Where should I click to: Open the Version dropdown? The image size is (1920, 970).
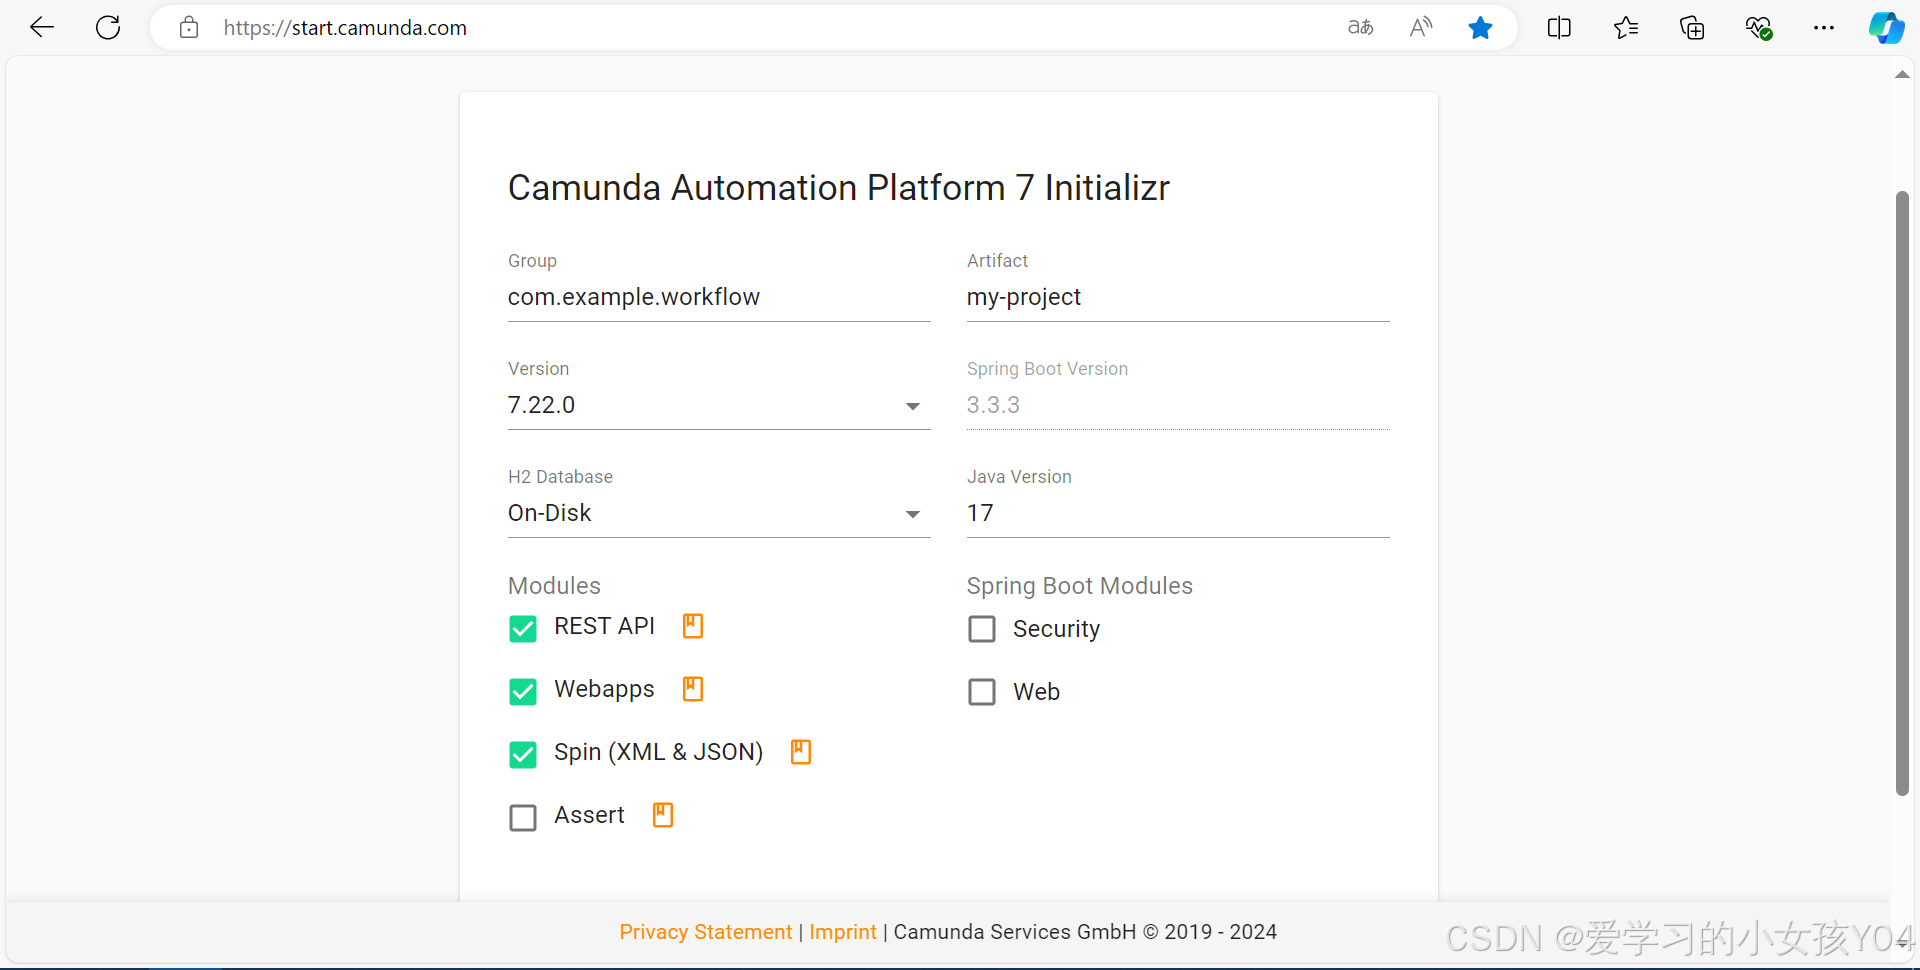pos(912,406)
